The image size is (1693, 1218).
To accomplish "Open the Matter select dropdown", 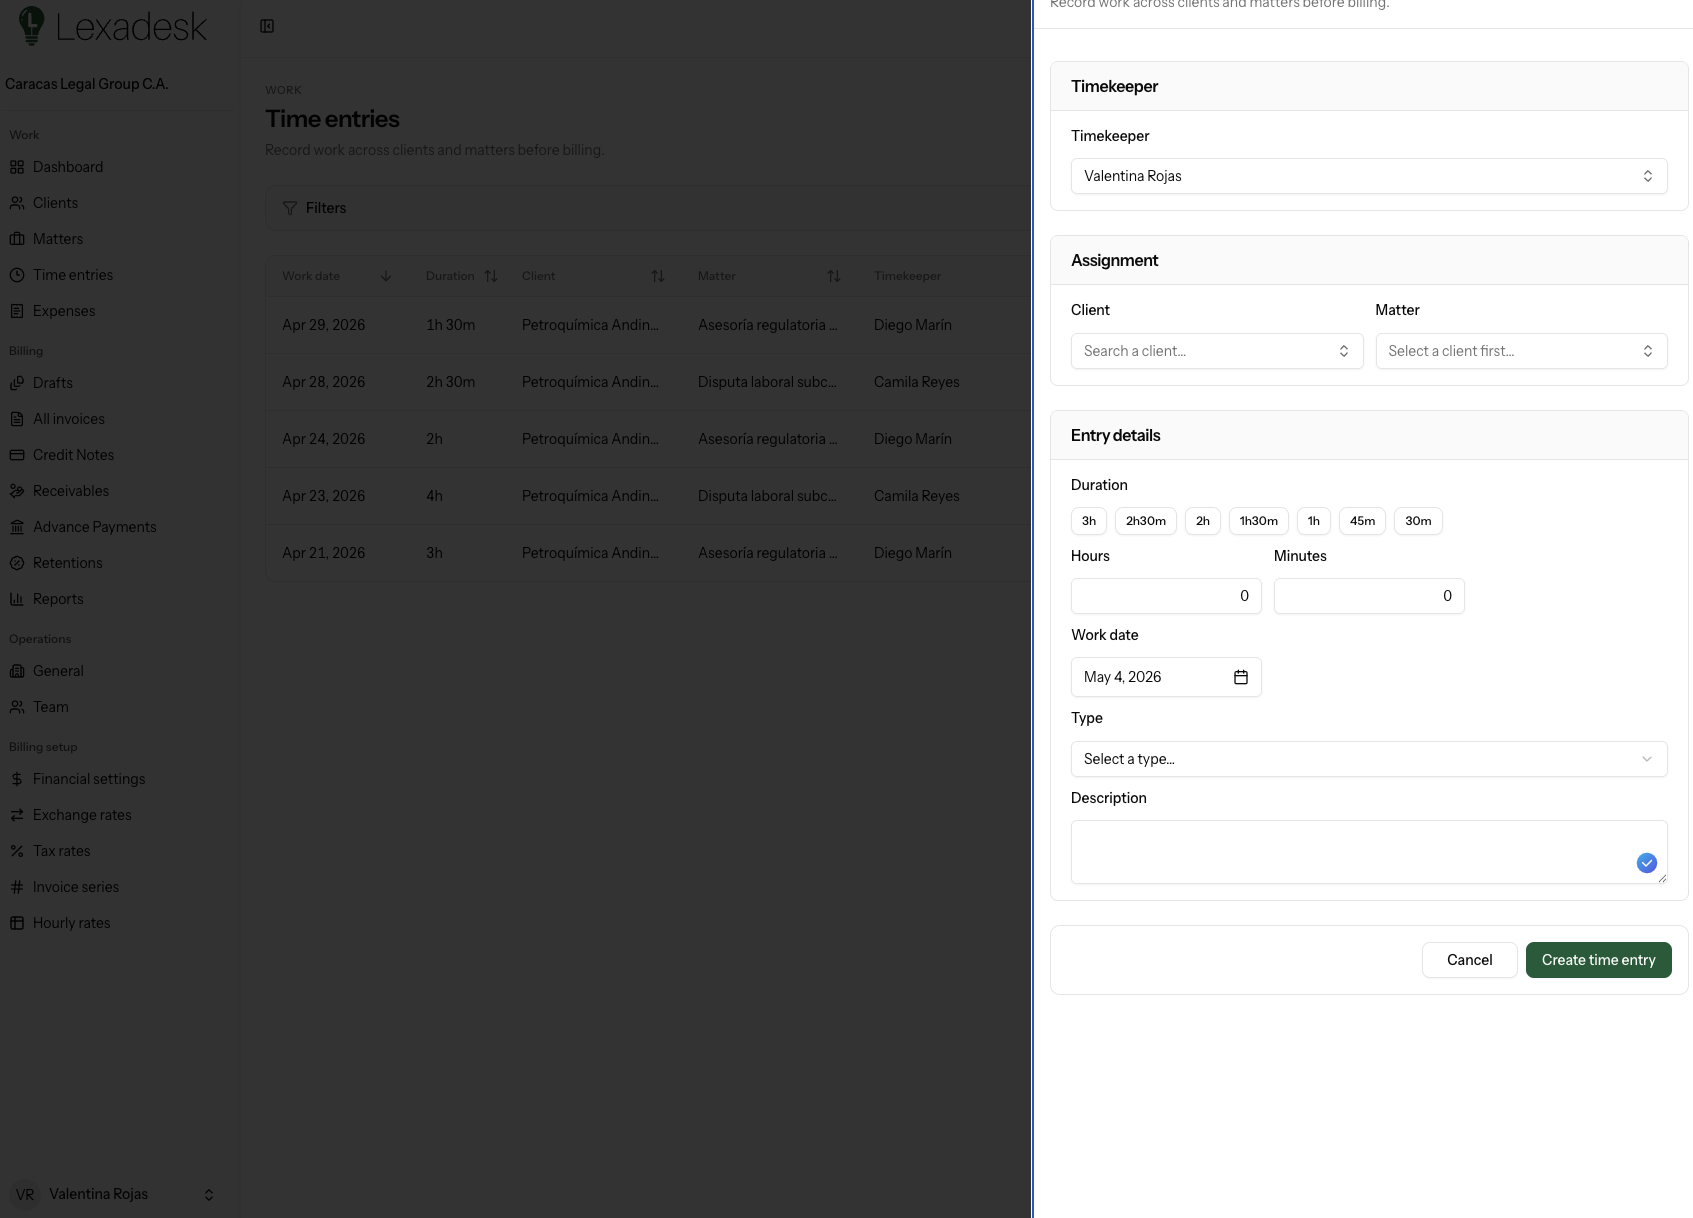I will (x=1521, y=351).
